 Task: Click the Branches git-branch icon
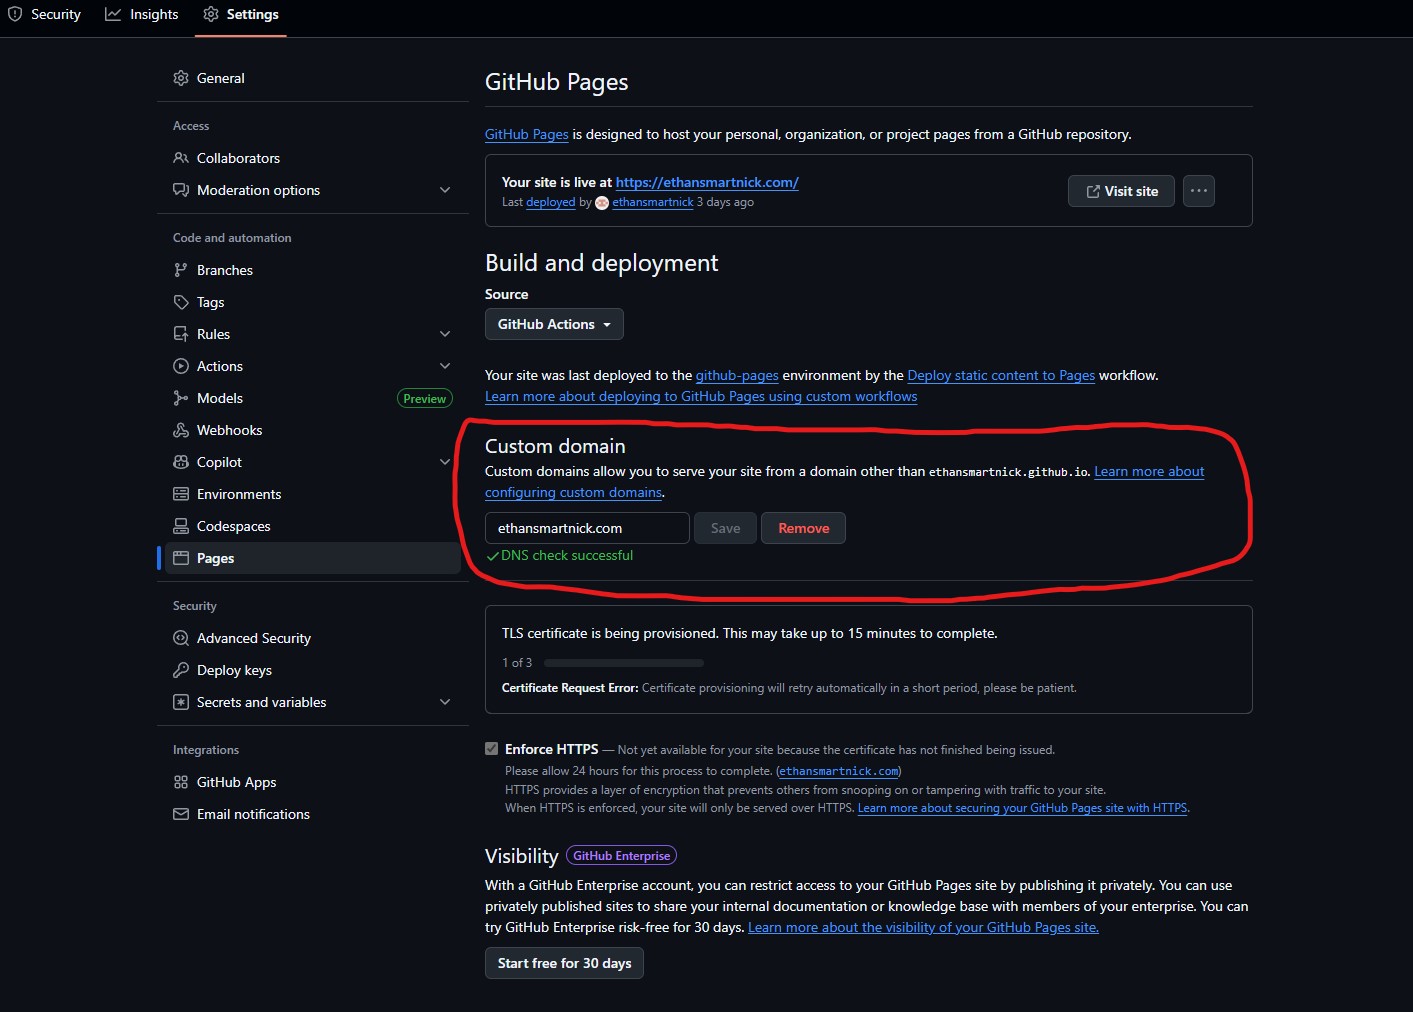[x=181, y=270]
